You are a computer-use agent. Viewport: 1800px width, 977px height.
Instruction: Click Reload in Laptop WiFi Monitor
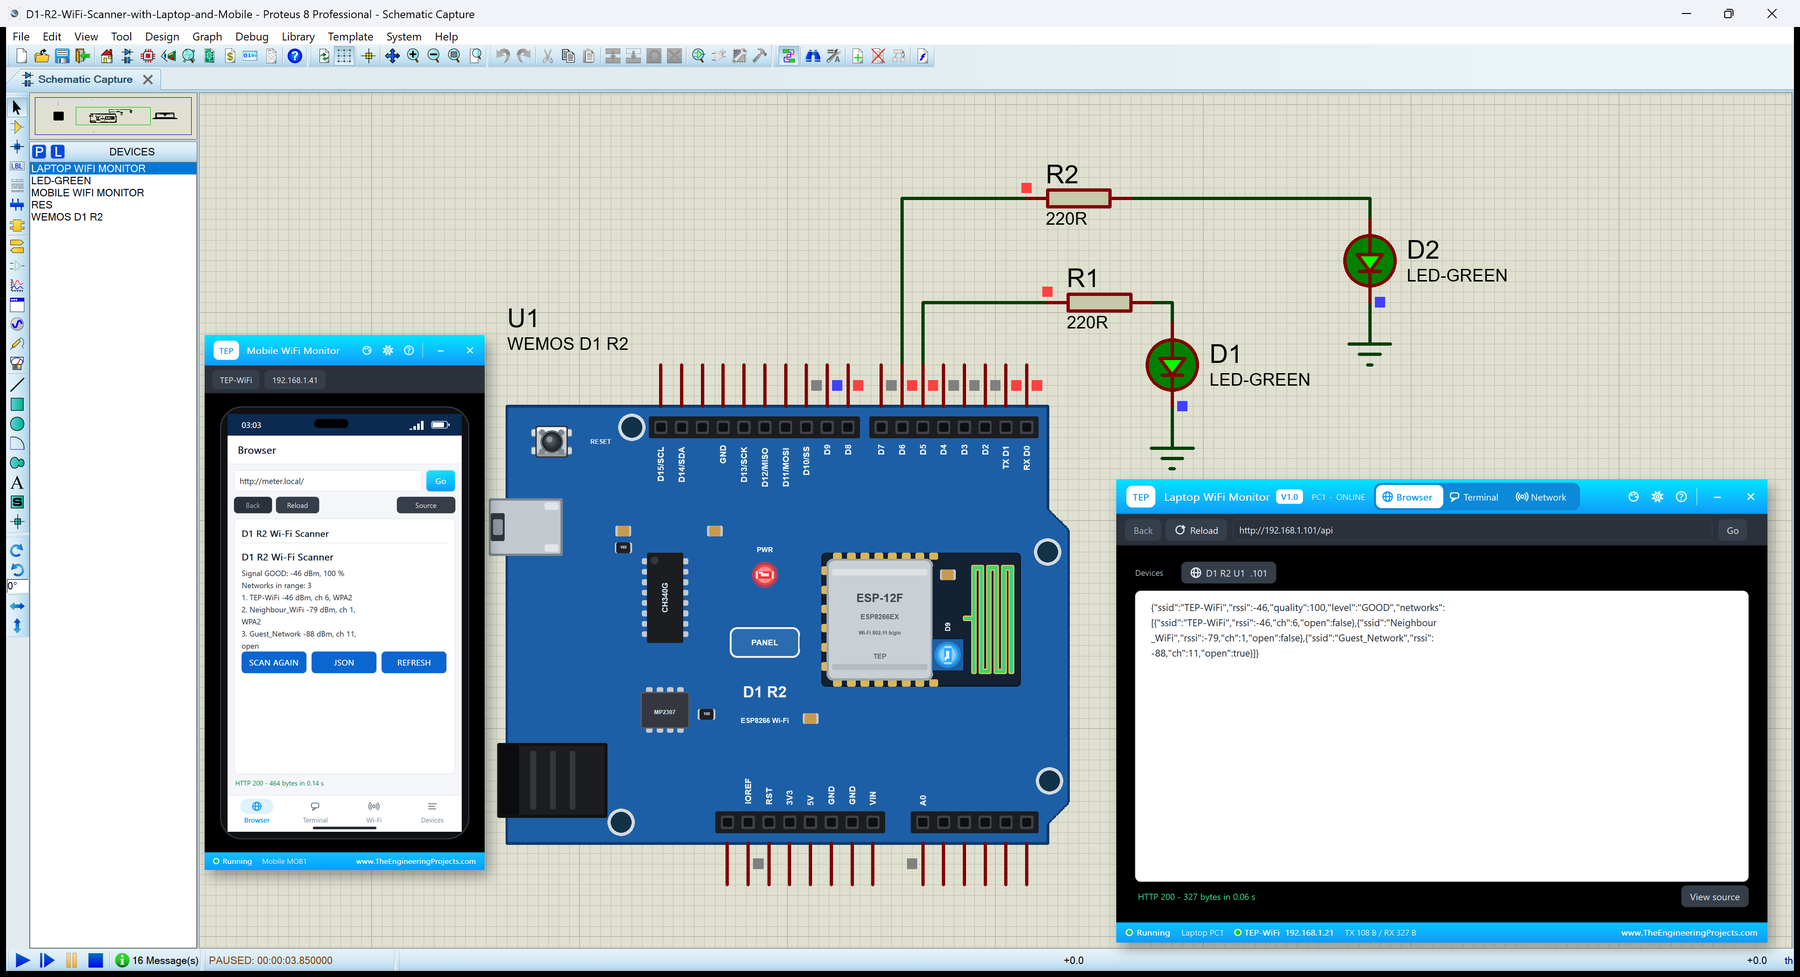[1197, 531]
